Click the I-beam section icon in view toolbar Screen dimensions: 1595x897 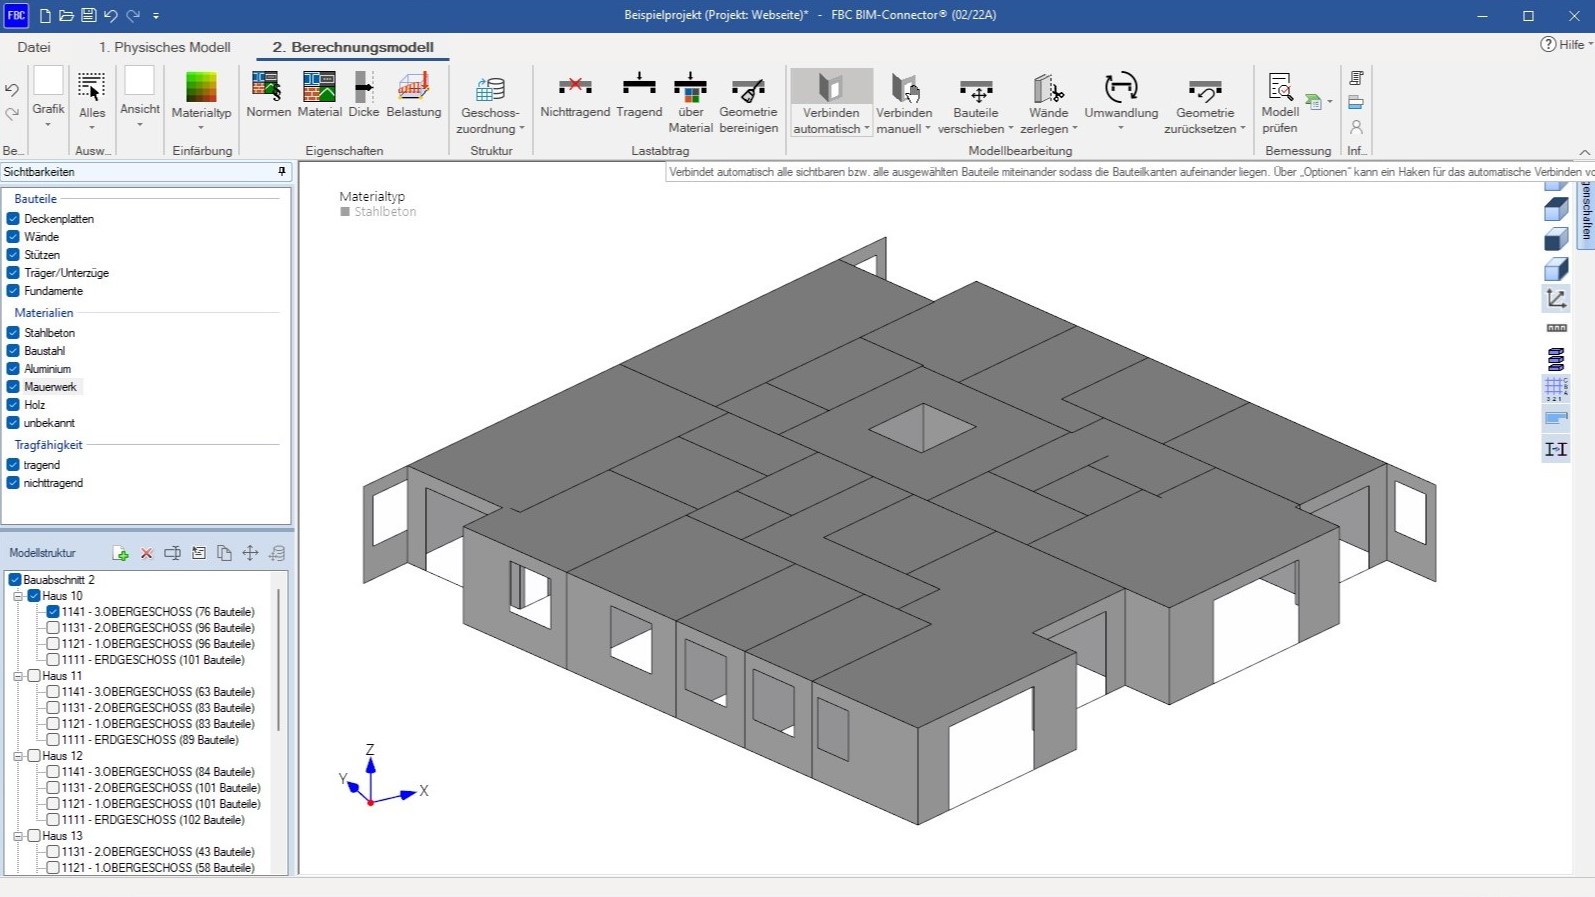(1556, 449)
